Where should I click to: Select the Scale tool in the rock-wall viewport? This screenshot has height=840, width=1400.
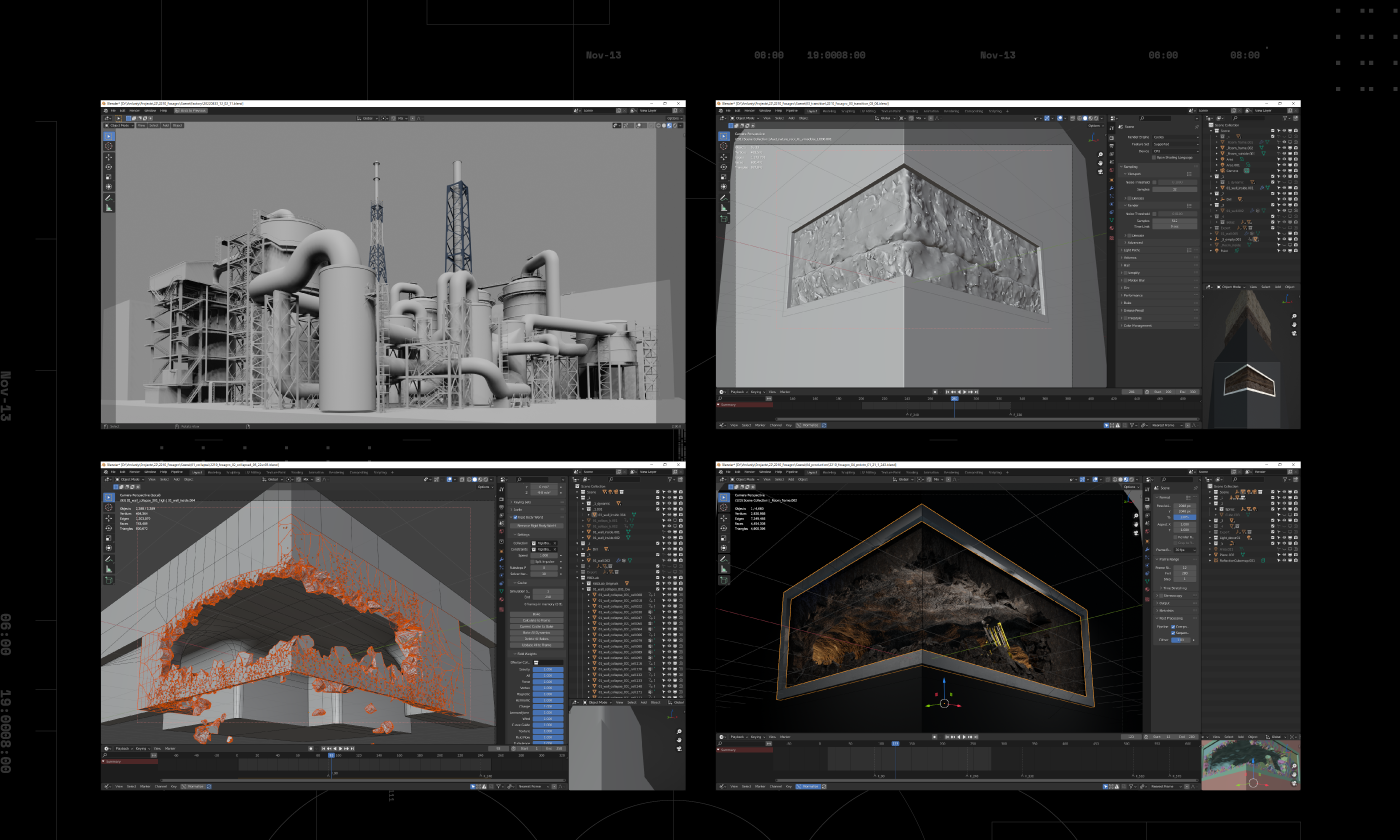(724, 176)
